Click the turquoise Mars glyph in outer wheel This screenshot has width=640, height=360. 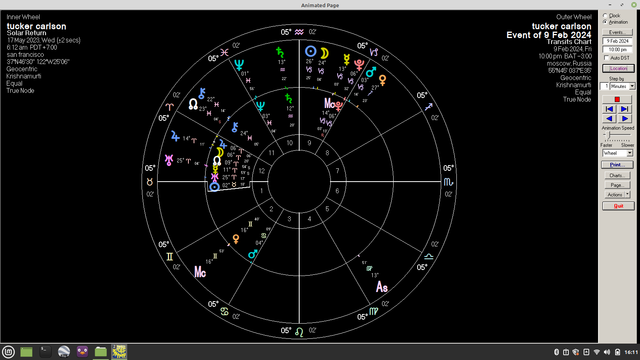coord(371,72)
